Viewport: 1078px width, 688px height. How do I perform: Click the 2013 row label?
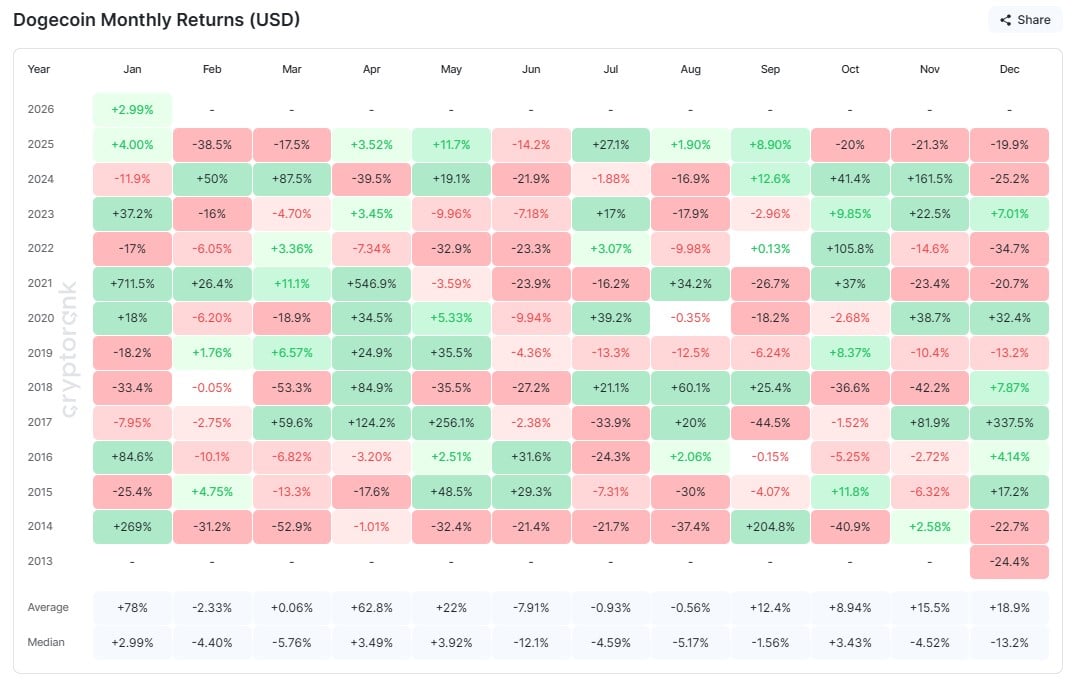tap(39, 561)
